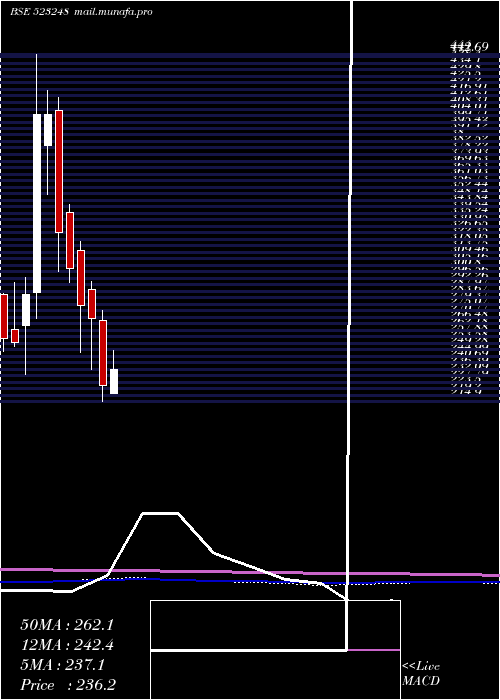
Task: Click the BSE 523248 symbol label
Action: (x=39, y=12)
